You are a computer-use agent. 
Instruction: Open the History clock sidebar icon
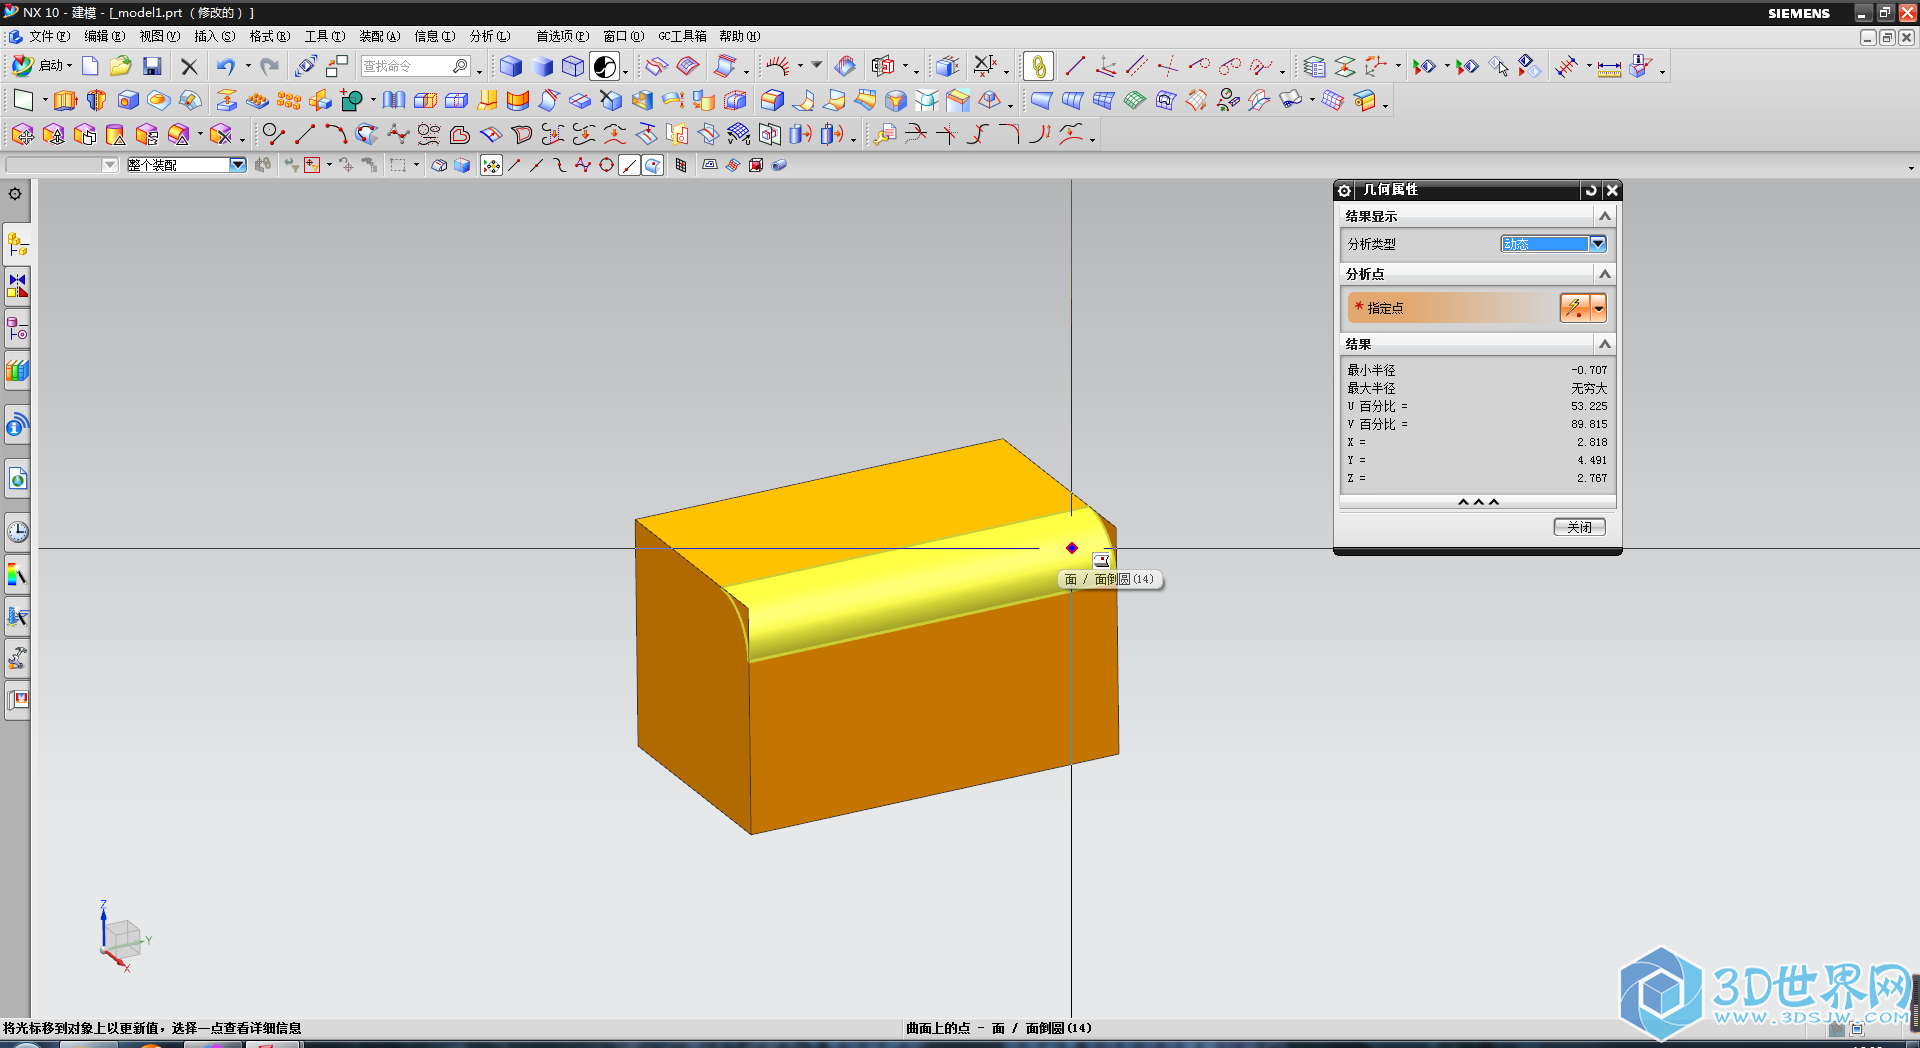[x=18, y=531]
